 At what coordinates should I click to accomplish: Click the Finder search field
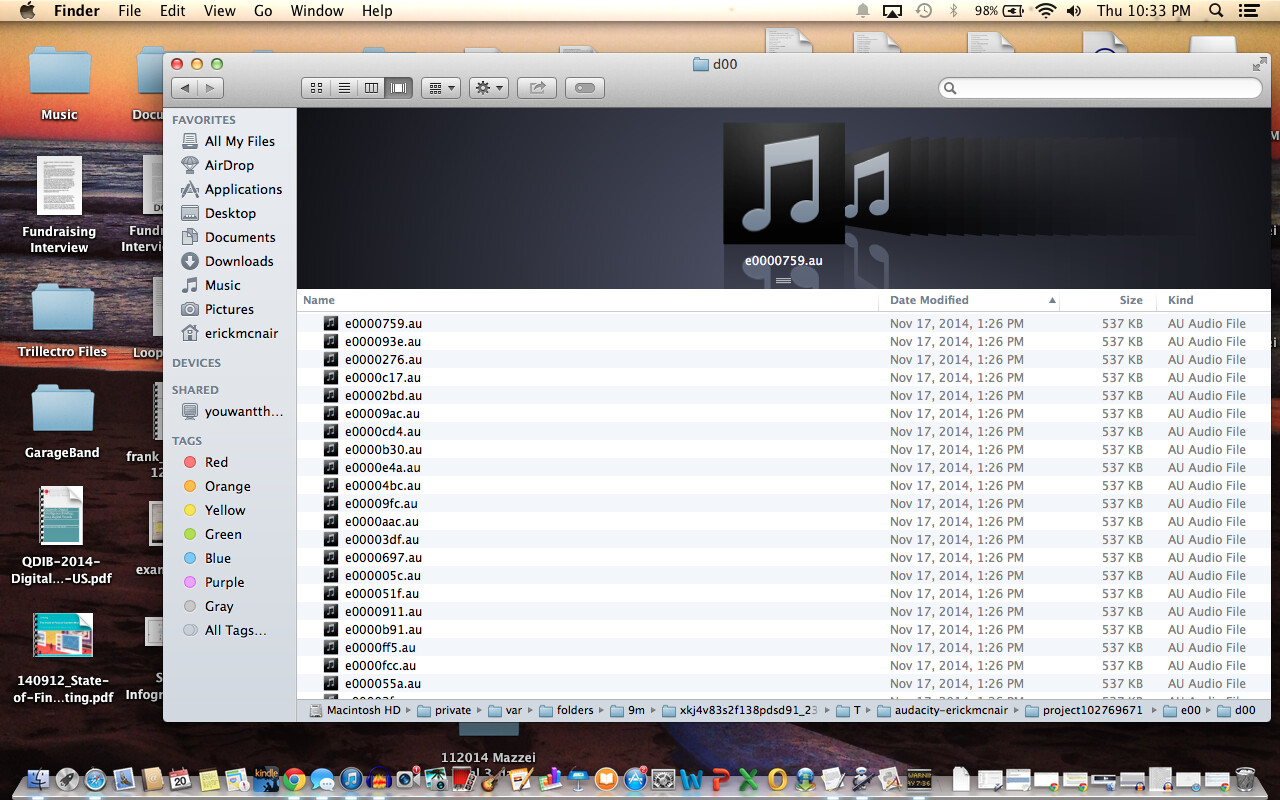(x=1100, y=88)
